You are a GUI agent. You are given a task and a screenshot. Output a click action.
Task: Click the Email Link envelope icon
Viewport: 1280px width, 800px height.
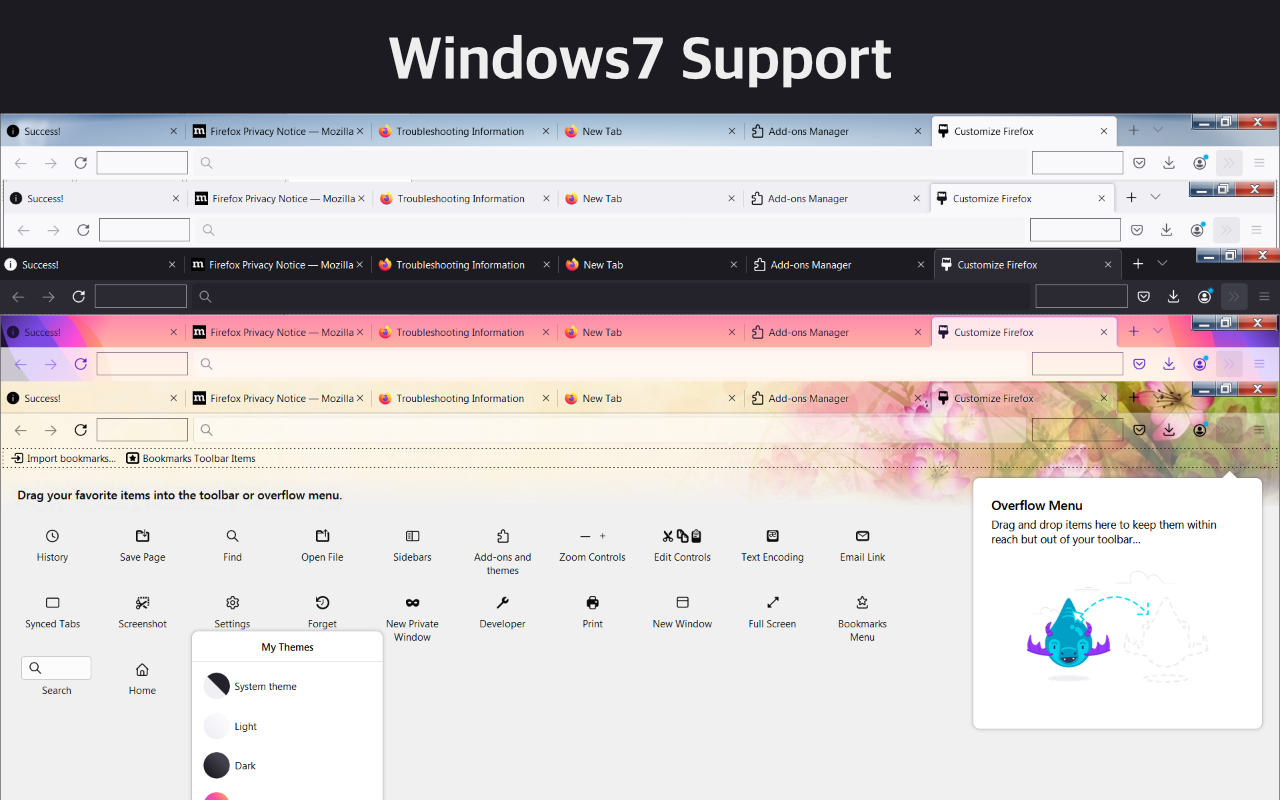[862, 536]
